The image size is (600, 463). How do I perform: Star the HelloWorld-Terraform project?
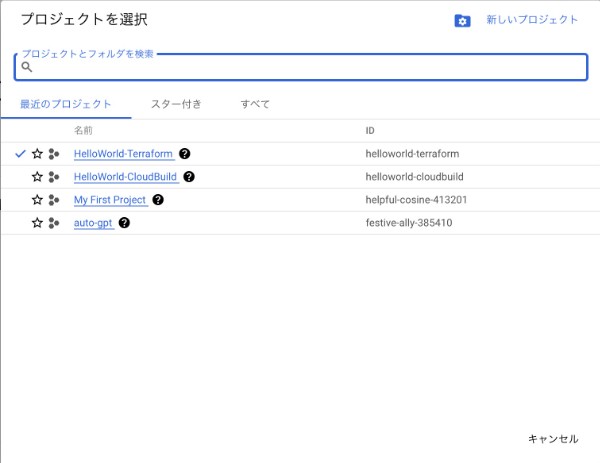tap(37, 154)
